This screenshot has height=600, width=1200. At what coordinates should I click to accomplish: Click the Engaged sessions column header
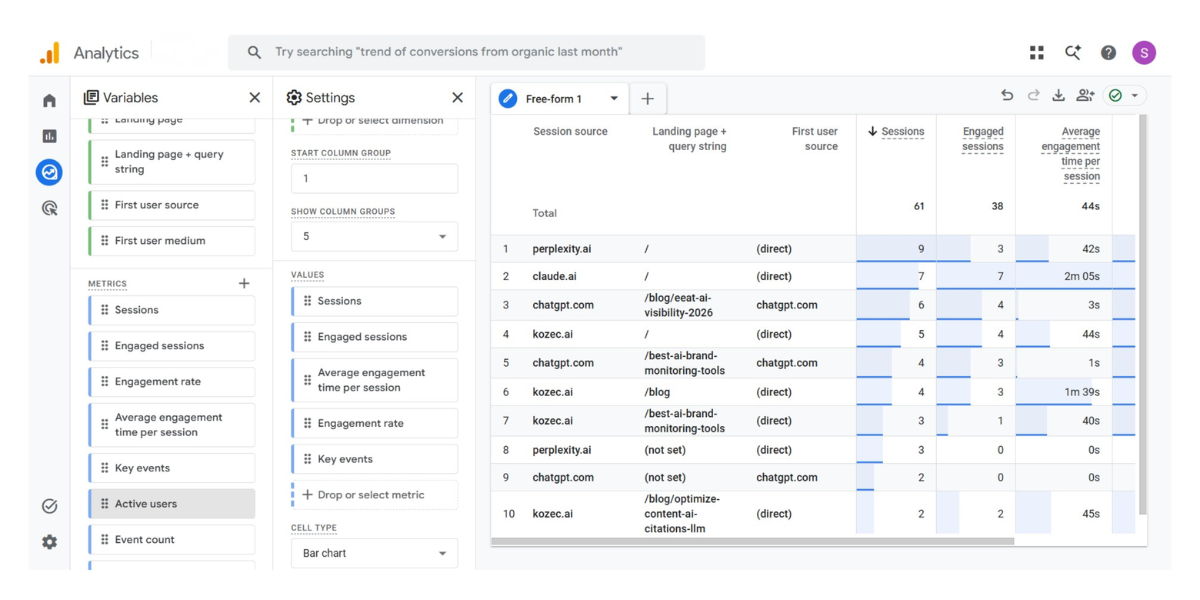tap(982, 139)
